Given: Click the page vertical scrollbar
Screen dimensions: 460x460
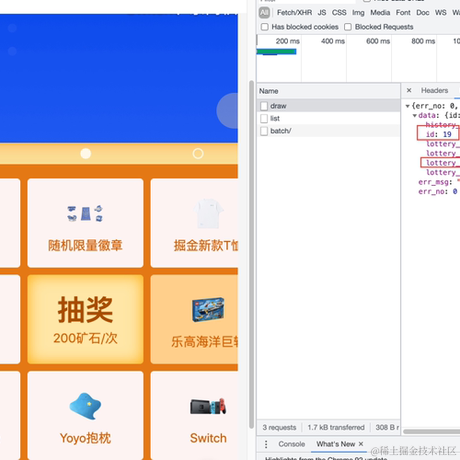Looking at the screenshot, I should (251, 255).
